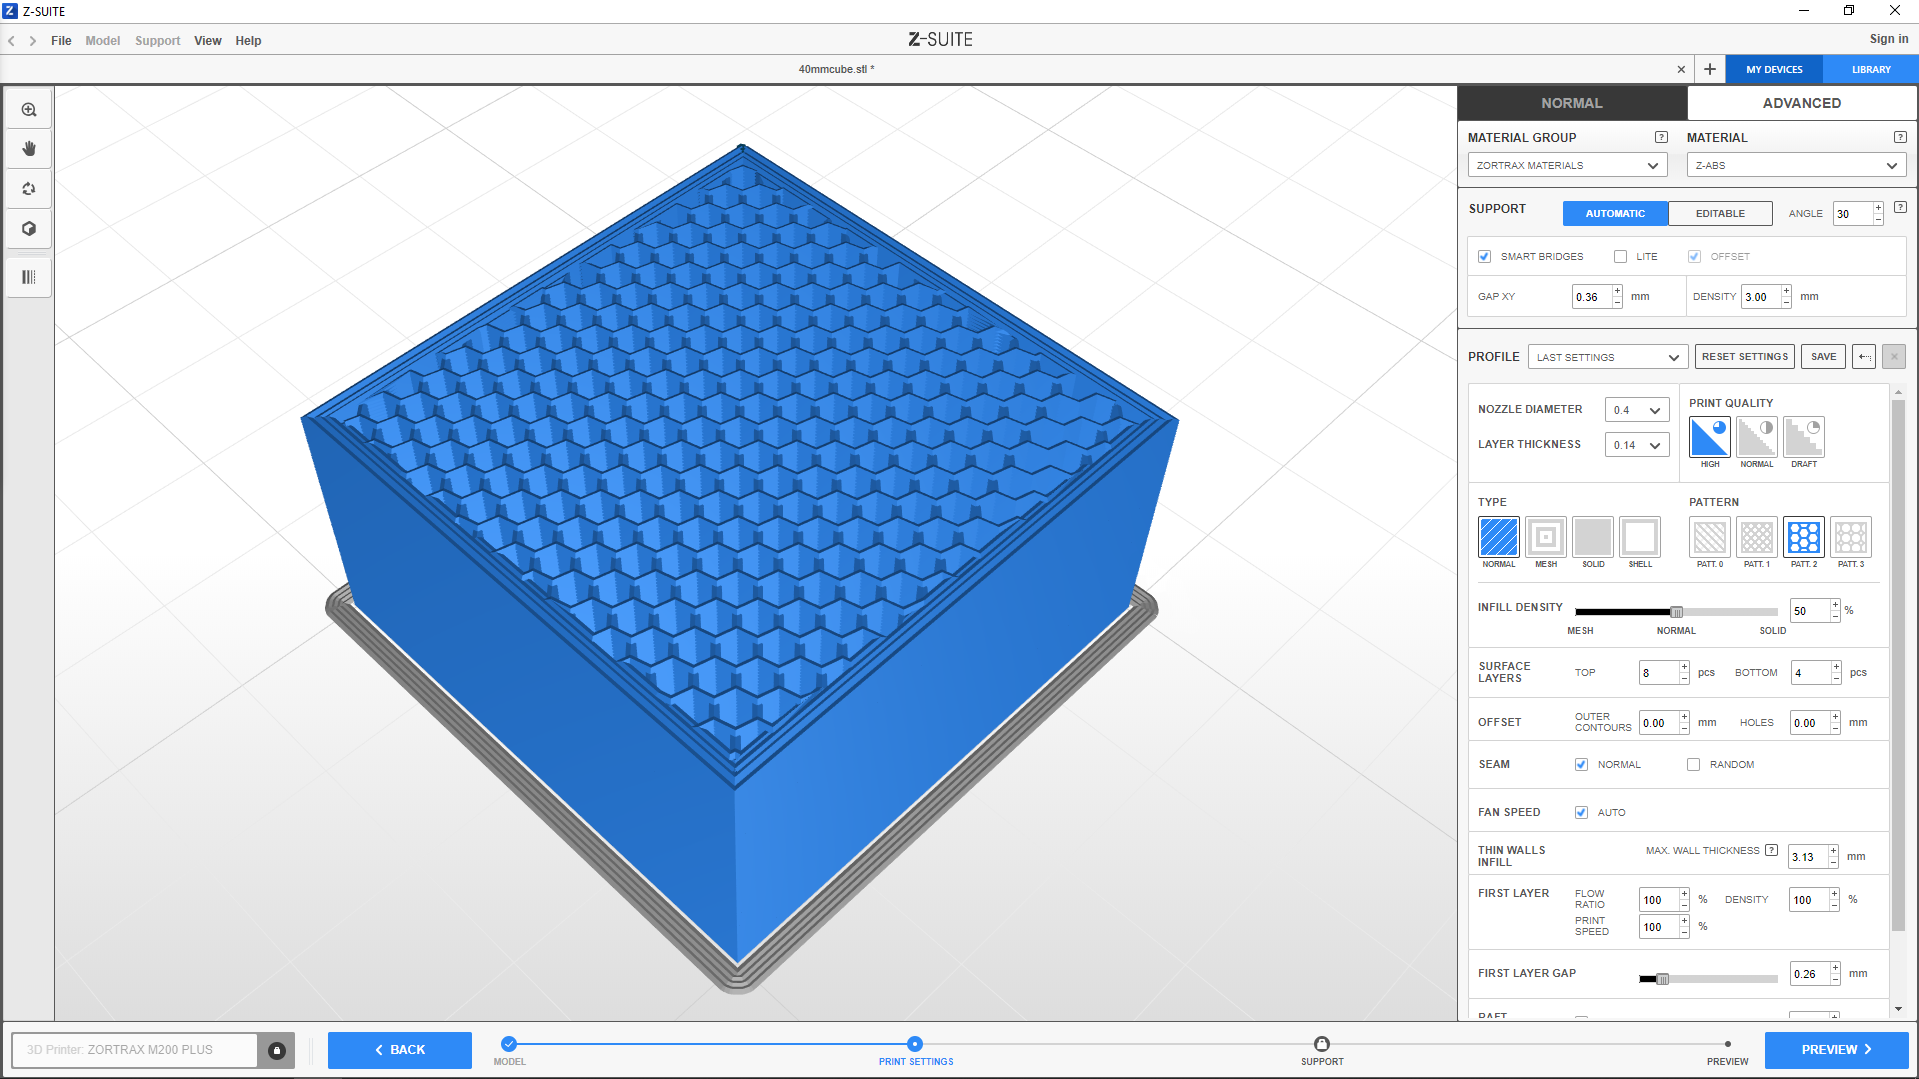Enable the Lite support checkbox

tap(1620, 257)
